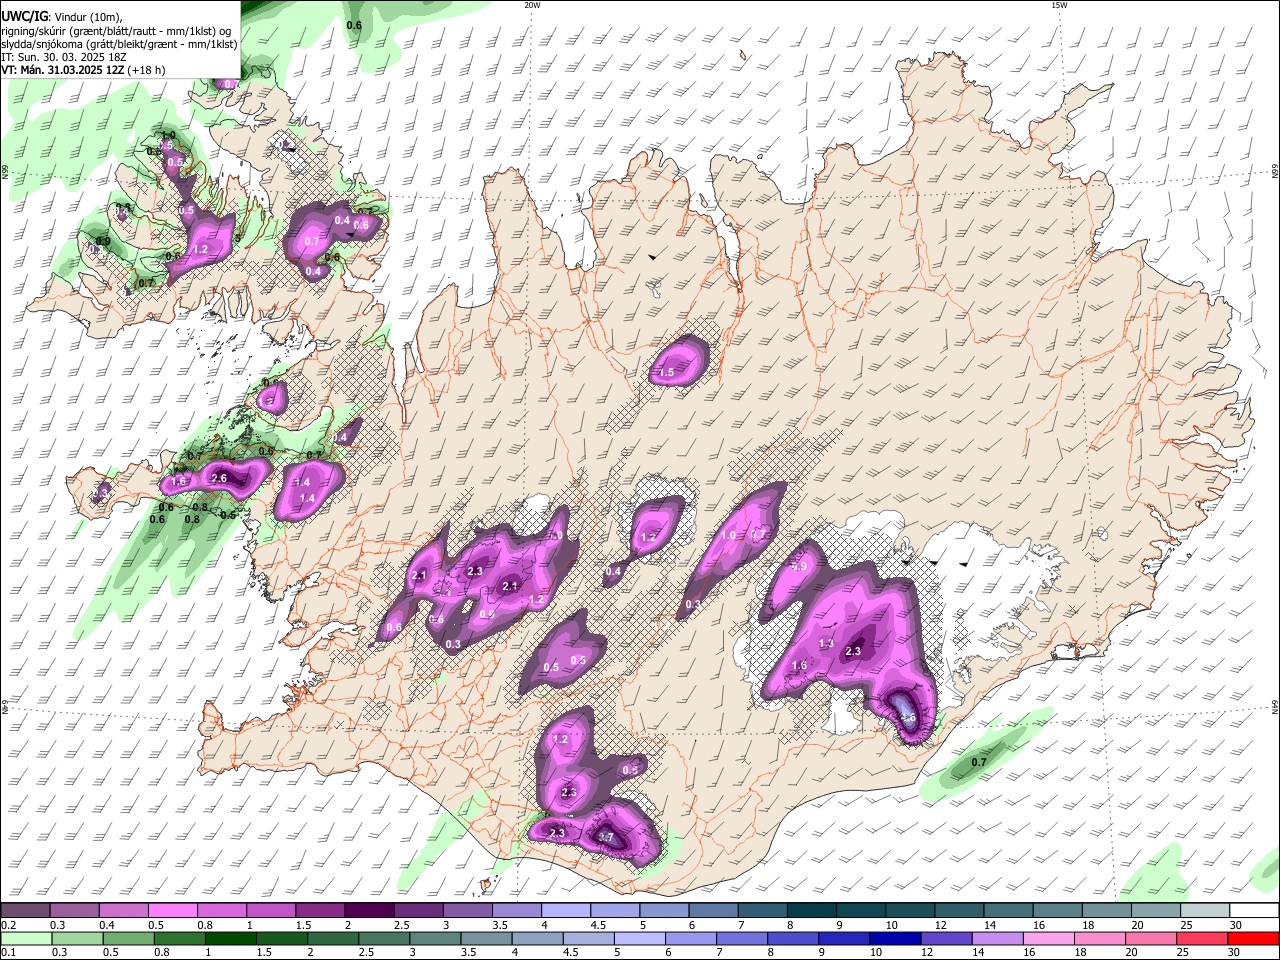Click the crimson 25–30 rain legend swatch
Viewport: 1280px width, 960px height.
click(x=1202, y=938)
